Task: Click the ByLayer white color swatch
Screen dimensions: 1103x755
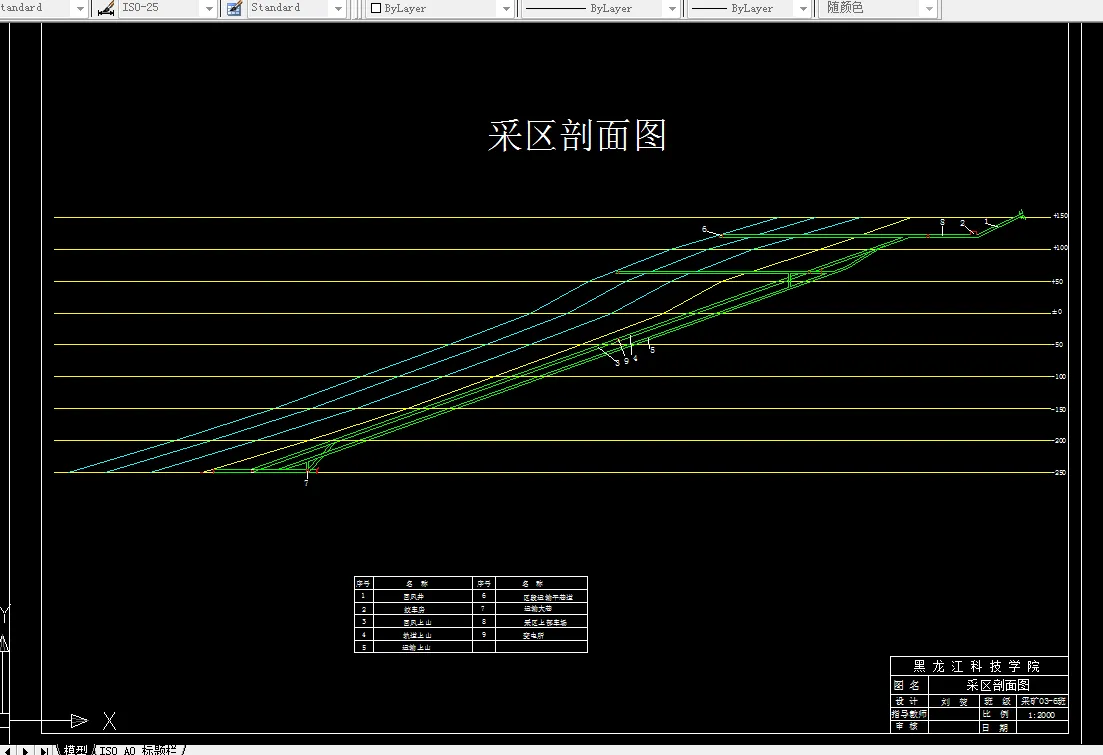Action: click(376, 8)
